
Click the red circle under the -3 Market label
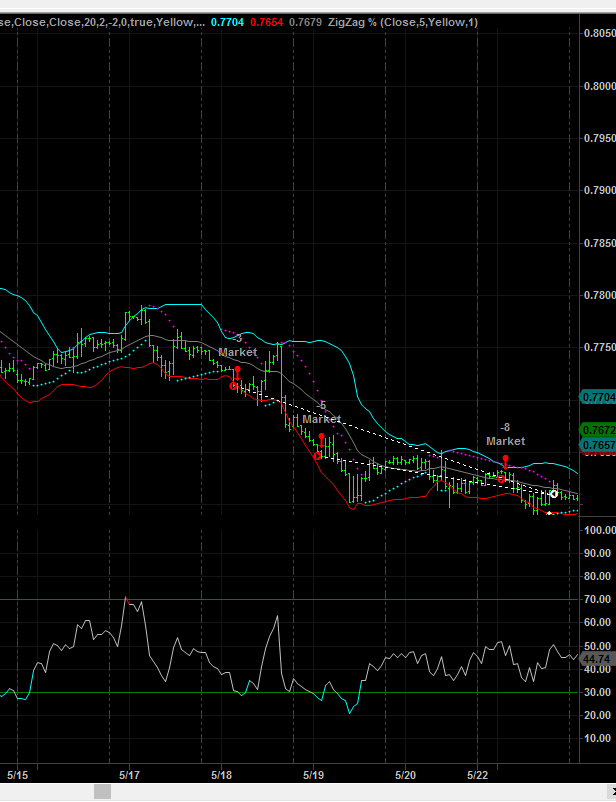[234, 385]
